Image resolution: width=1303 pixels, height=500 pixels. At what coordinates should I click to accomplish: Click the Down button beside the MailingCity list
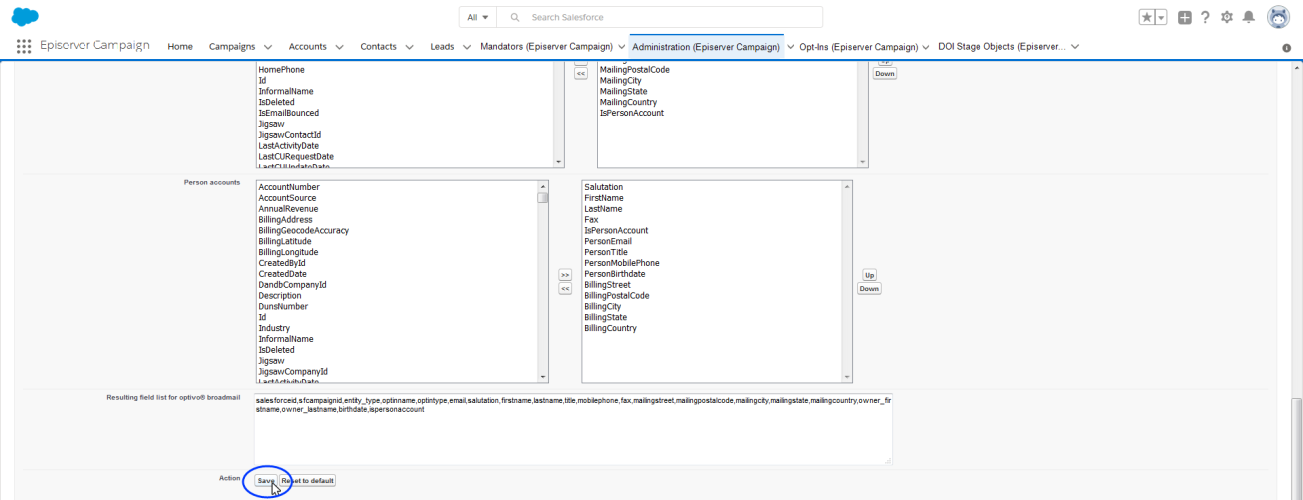[885, 74]
